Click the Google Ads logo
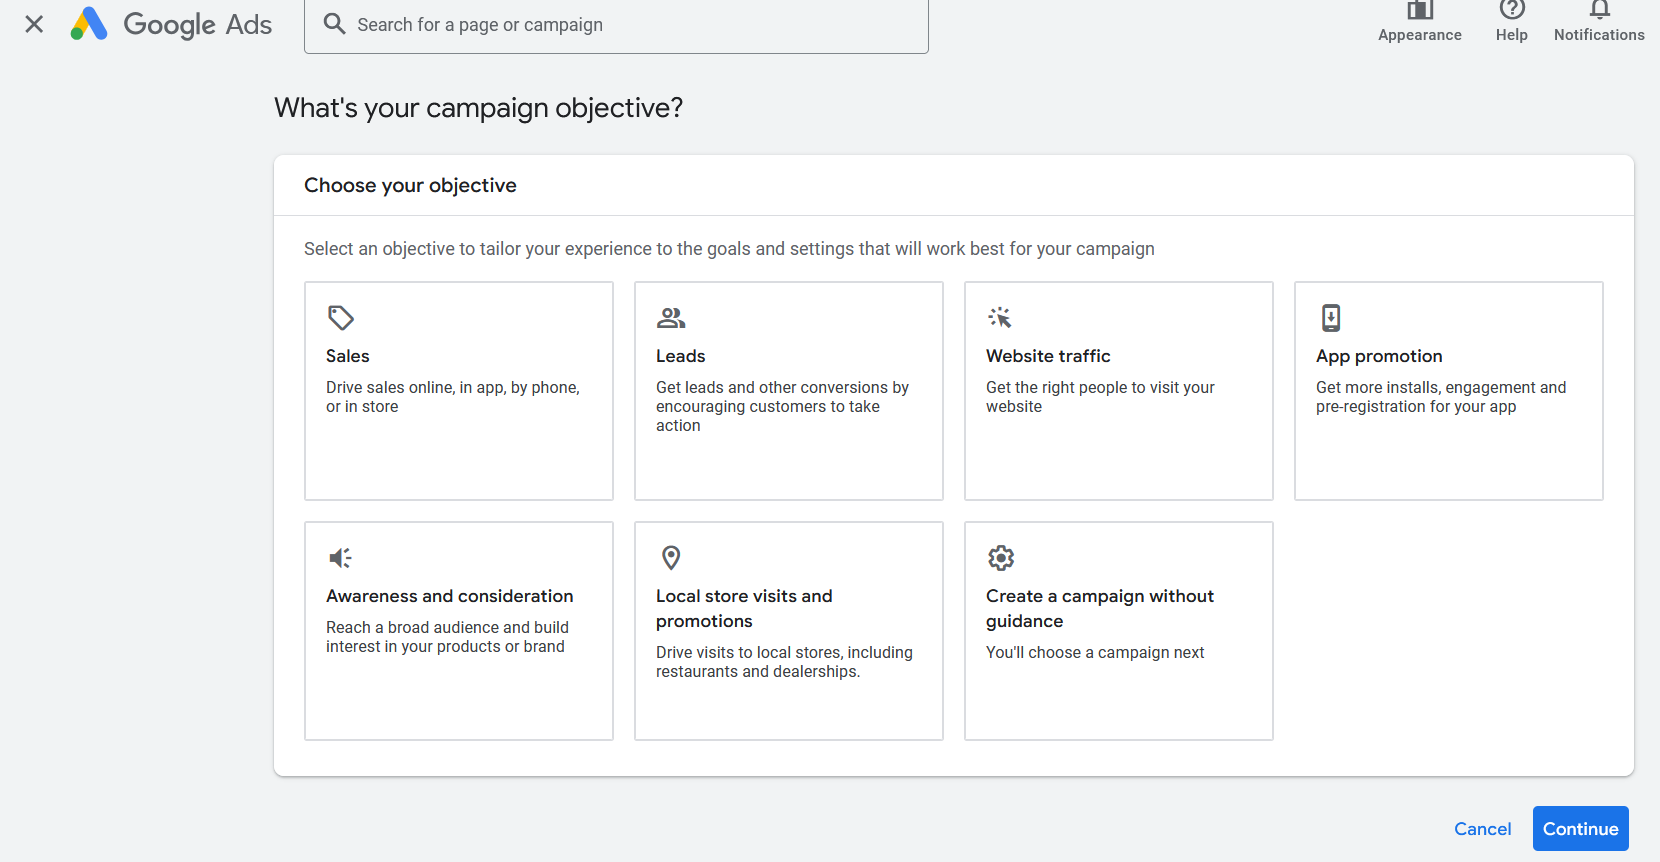This screenshot has width=1660, height=862. pos(171,24)
